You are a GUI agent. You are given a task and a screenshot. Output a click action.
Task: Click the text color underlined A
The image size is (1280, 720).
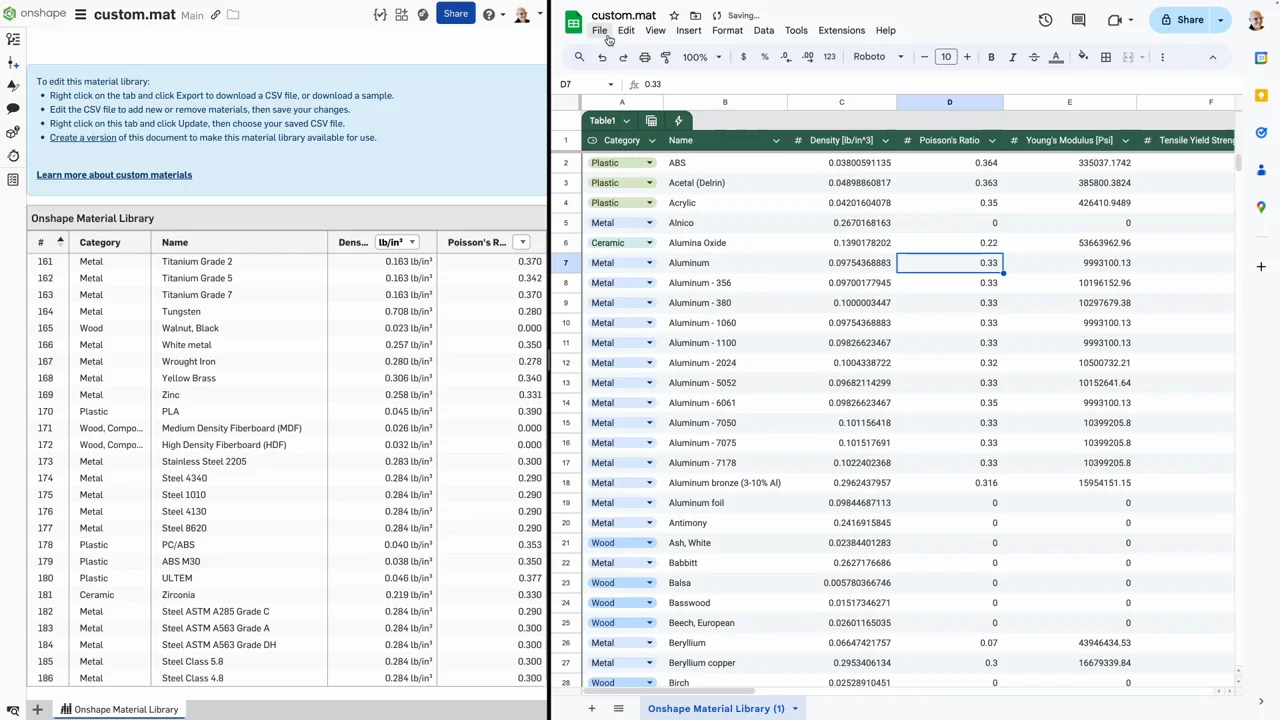coord(1056,57)
